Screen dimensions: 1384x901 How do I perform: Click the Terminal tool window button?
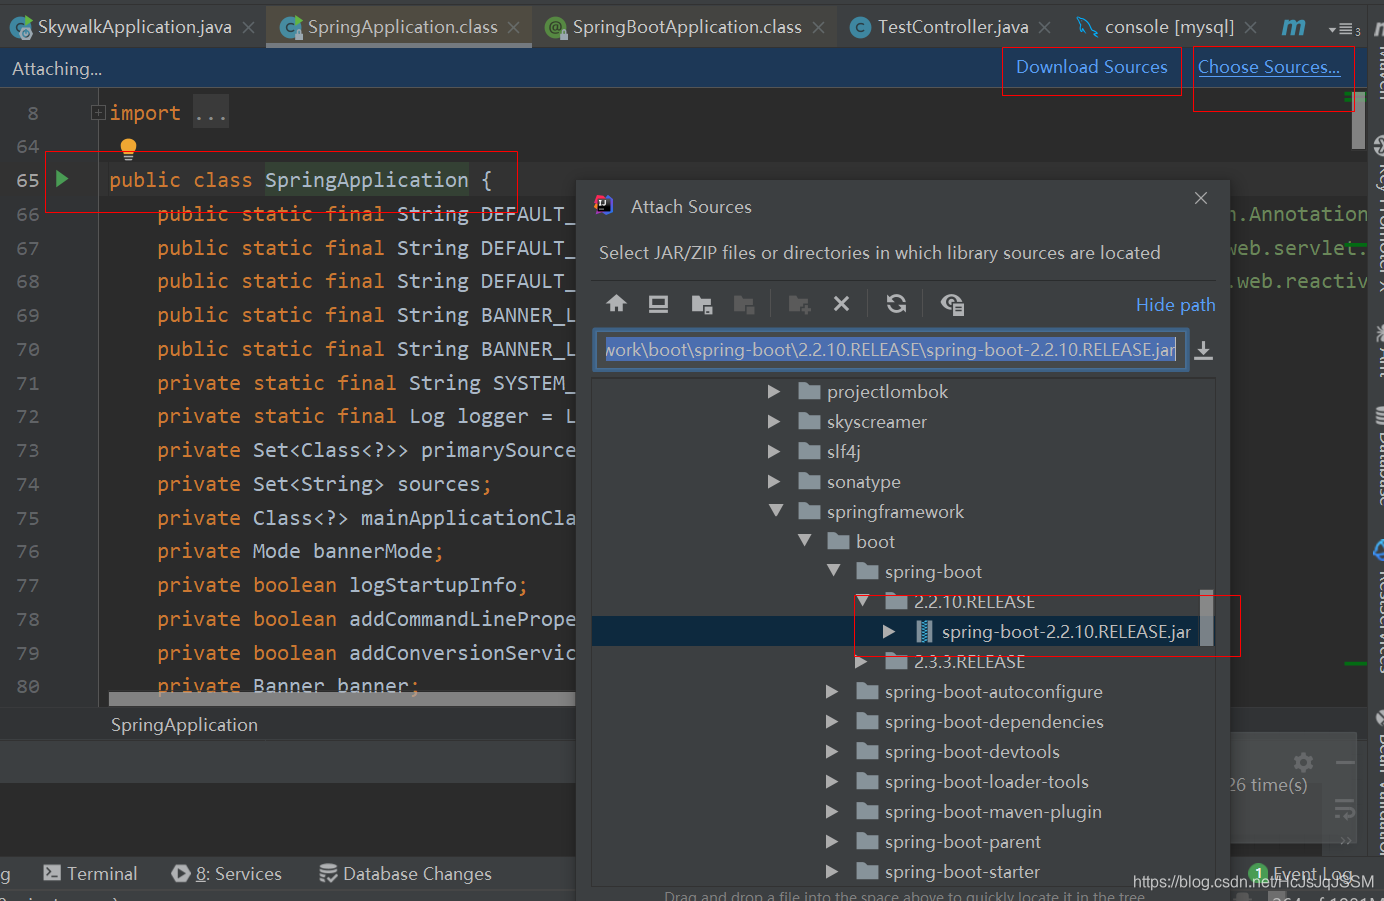(90, 873)
